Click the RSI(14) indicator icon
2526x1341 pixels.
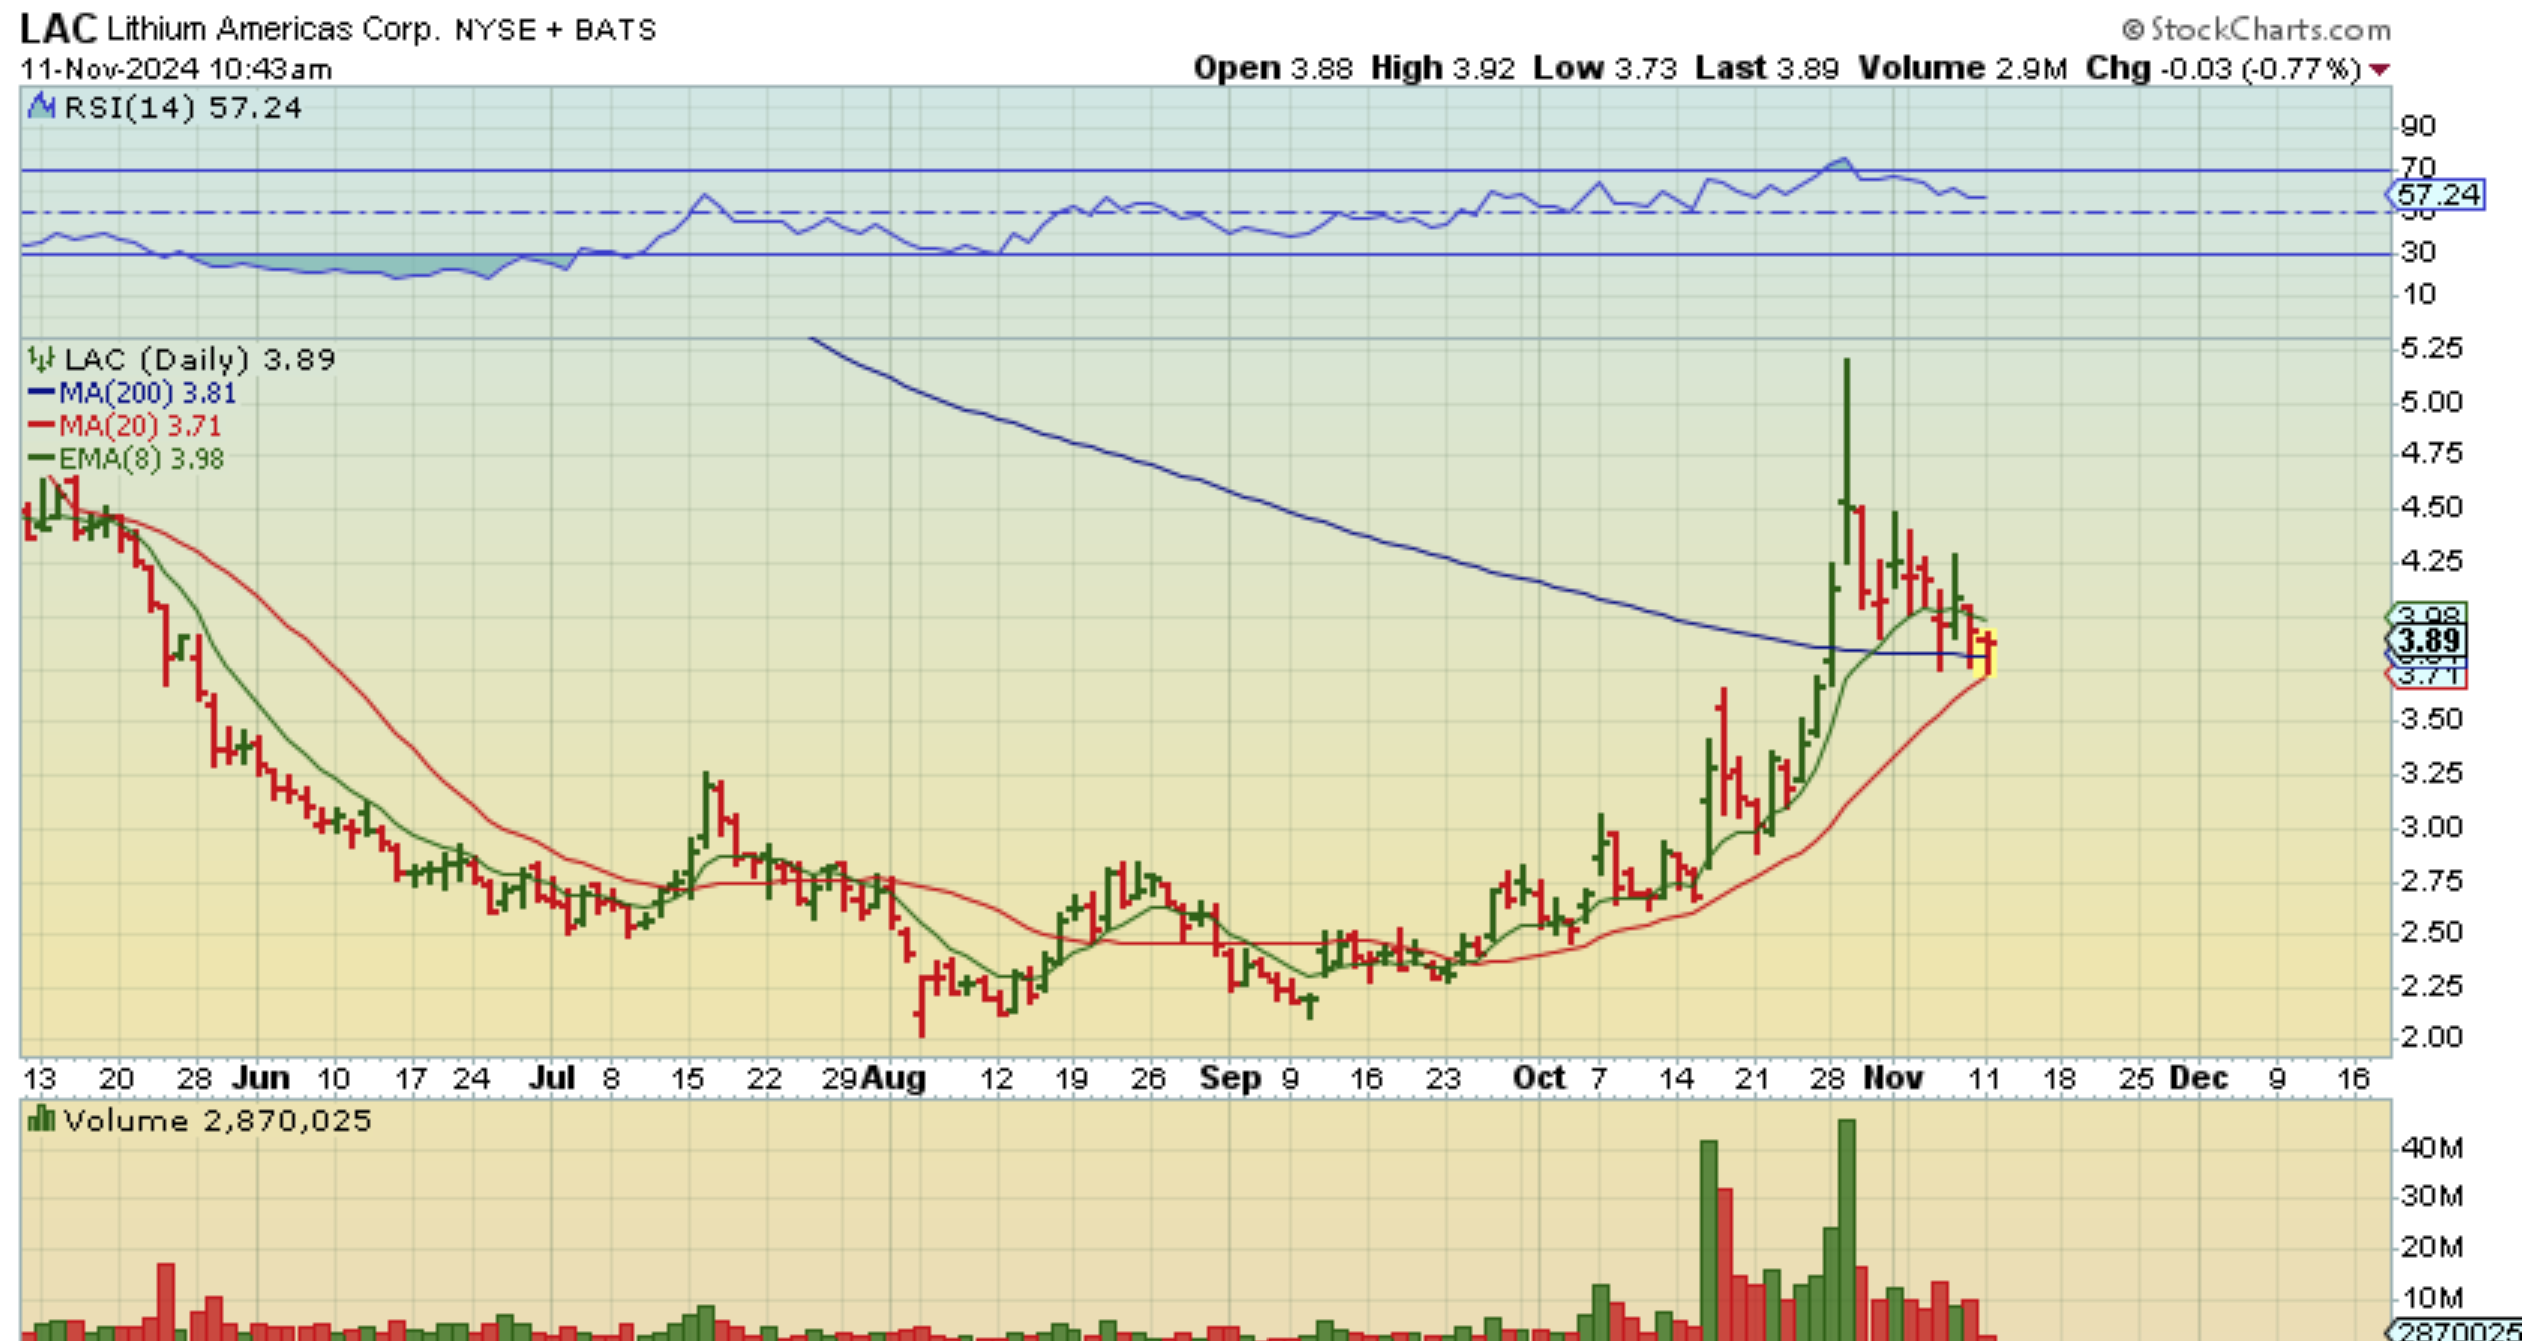41,106
